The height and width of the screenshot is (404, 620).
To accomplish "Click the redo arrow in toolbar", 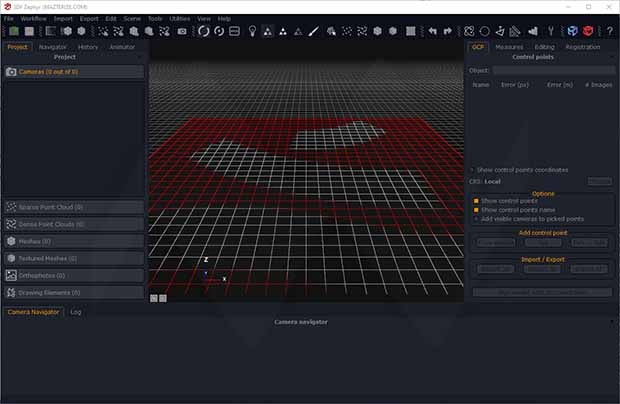I will click(448, 31).
